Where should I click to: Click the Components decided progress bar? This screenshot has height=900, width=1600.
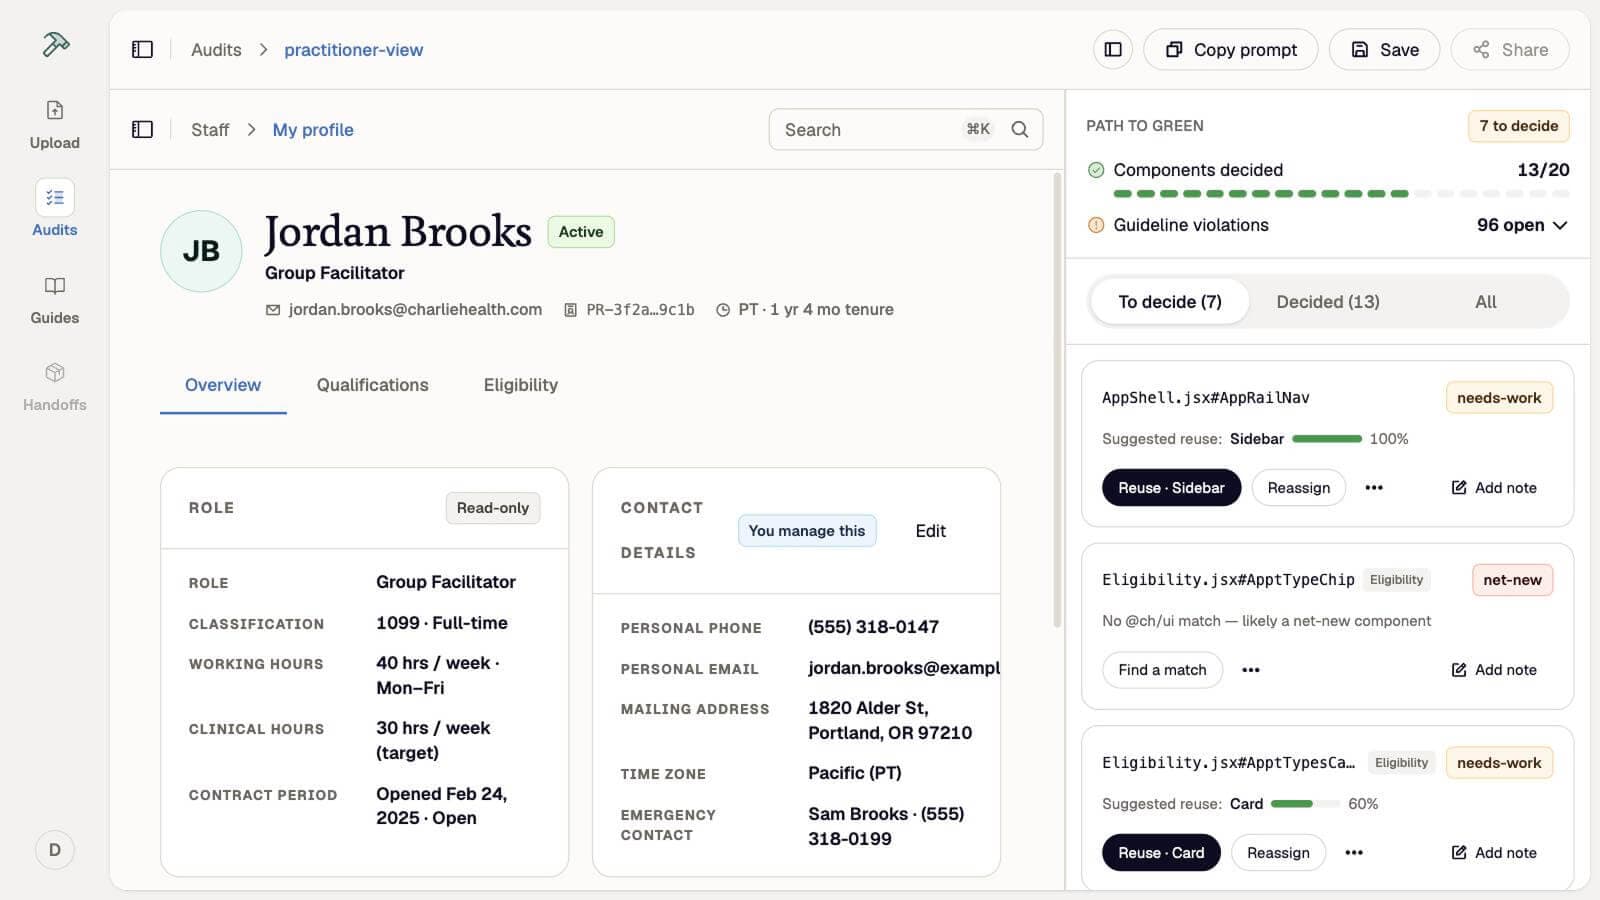point(1341,194)
